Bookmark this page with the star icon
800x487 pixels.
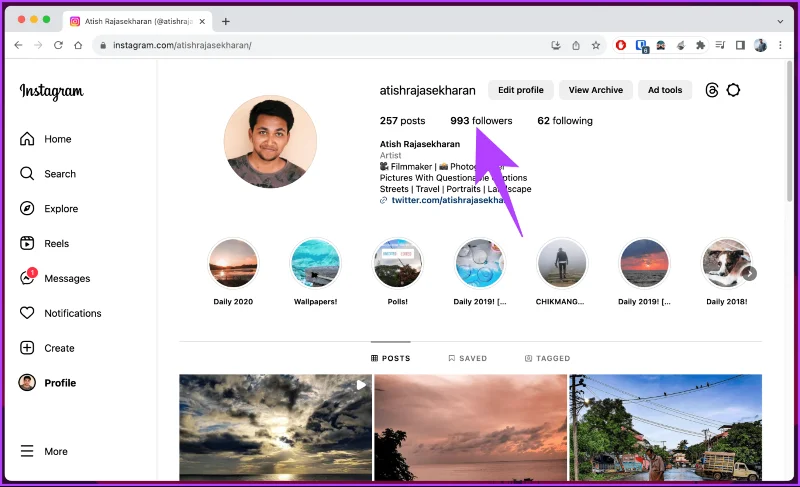(x=596, y=45)
